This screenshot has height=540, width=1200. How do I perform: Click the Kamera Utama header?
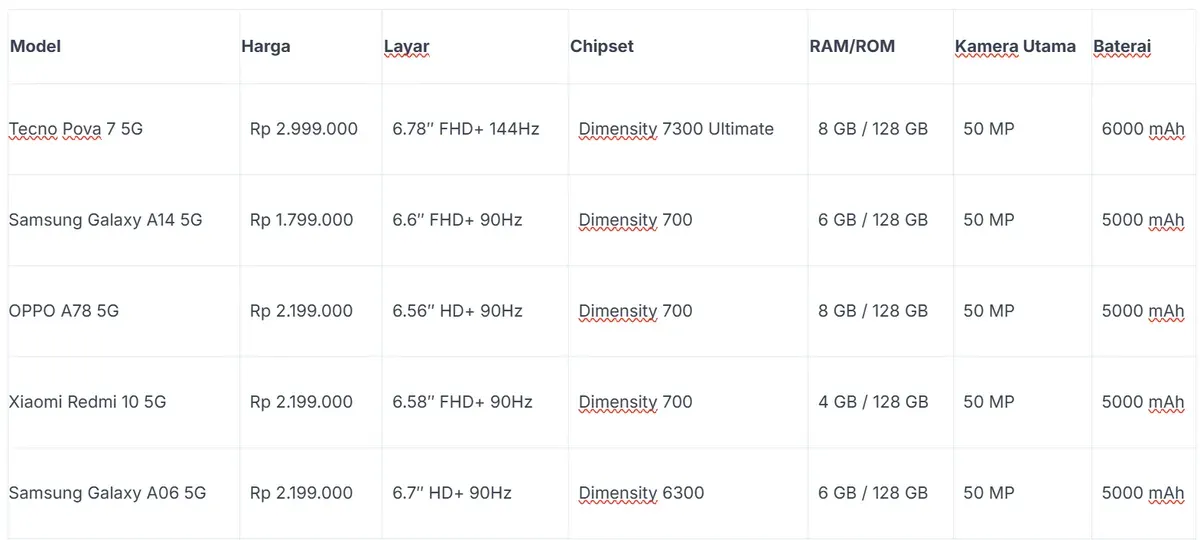click(x=1015, y=46)
